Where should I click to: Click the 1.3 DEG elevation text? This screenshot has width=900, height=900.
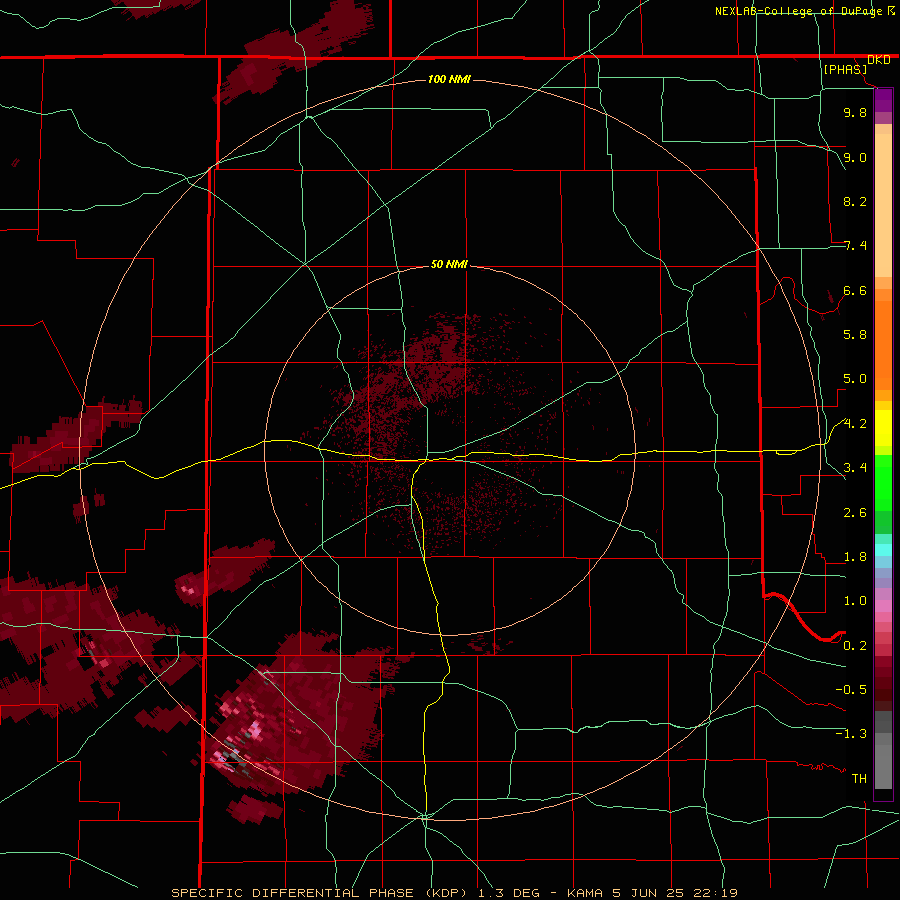509,893
